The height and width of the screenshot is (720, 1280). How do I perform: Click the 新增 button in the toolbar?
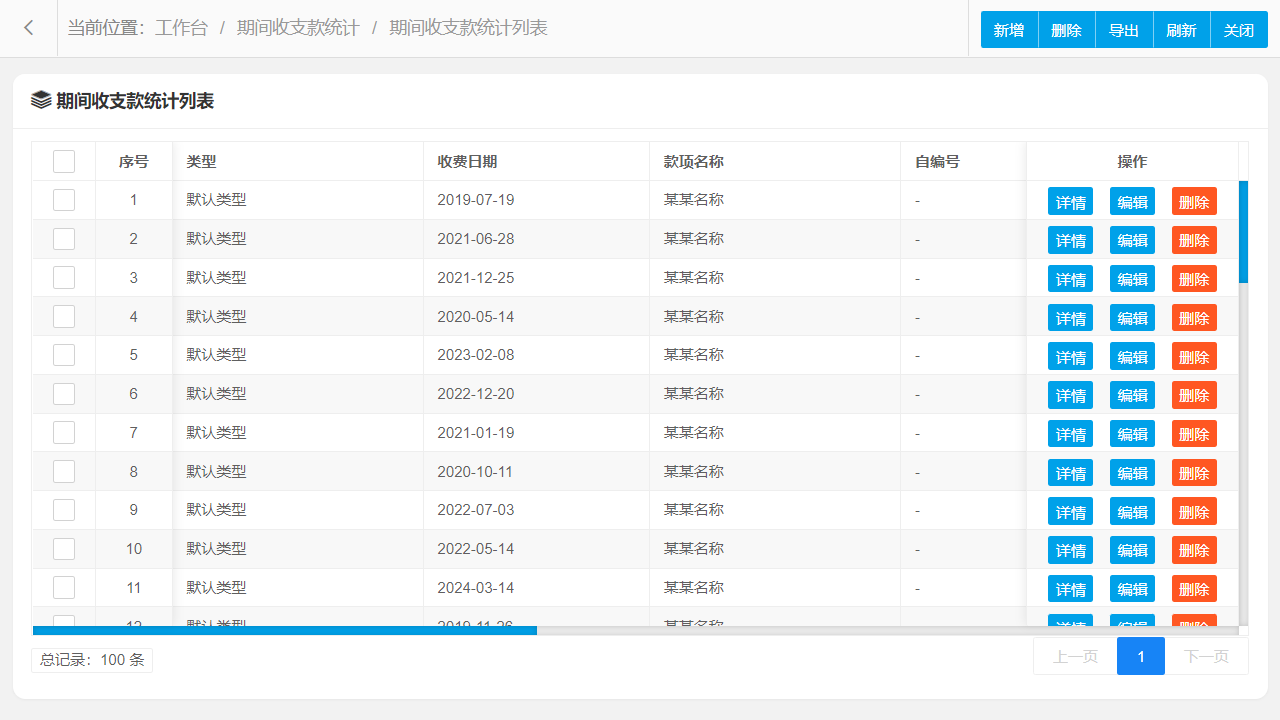point(1009,30)
